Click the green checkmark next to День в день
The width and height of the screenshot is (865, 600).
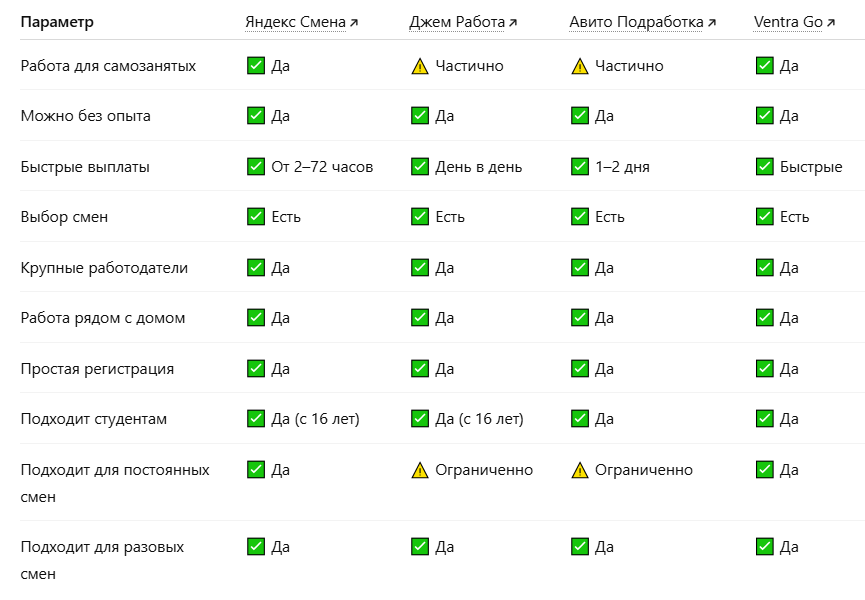[420, 167]
